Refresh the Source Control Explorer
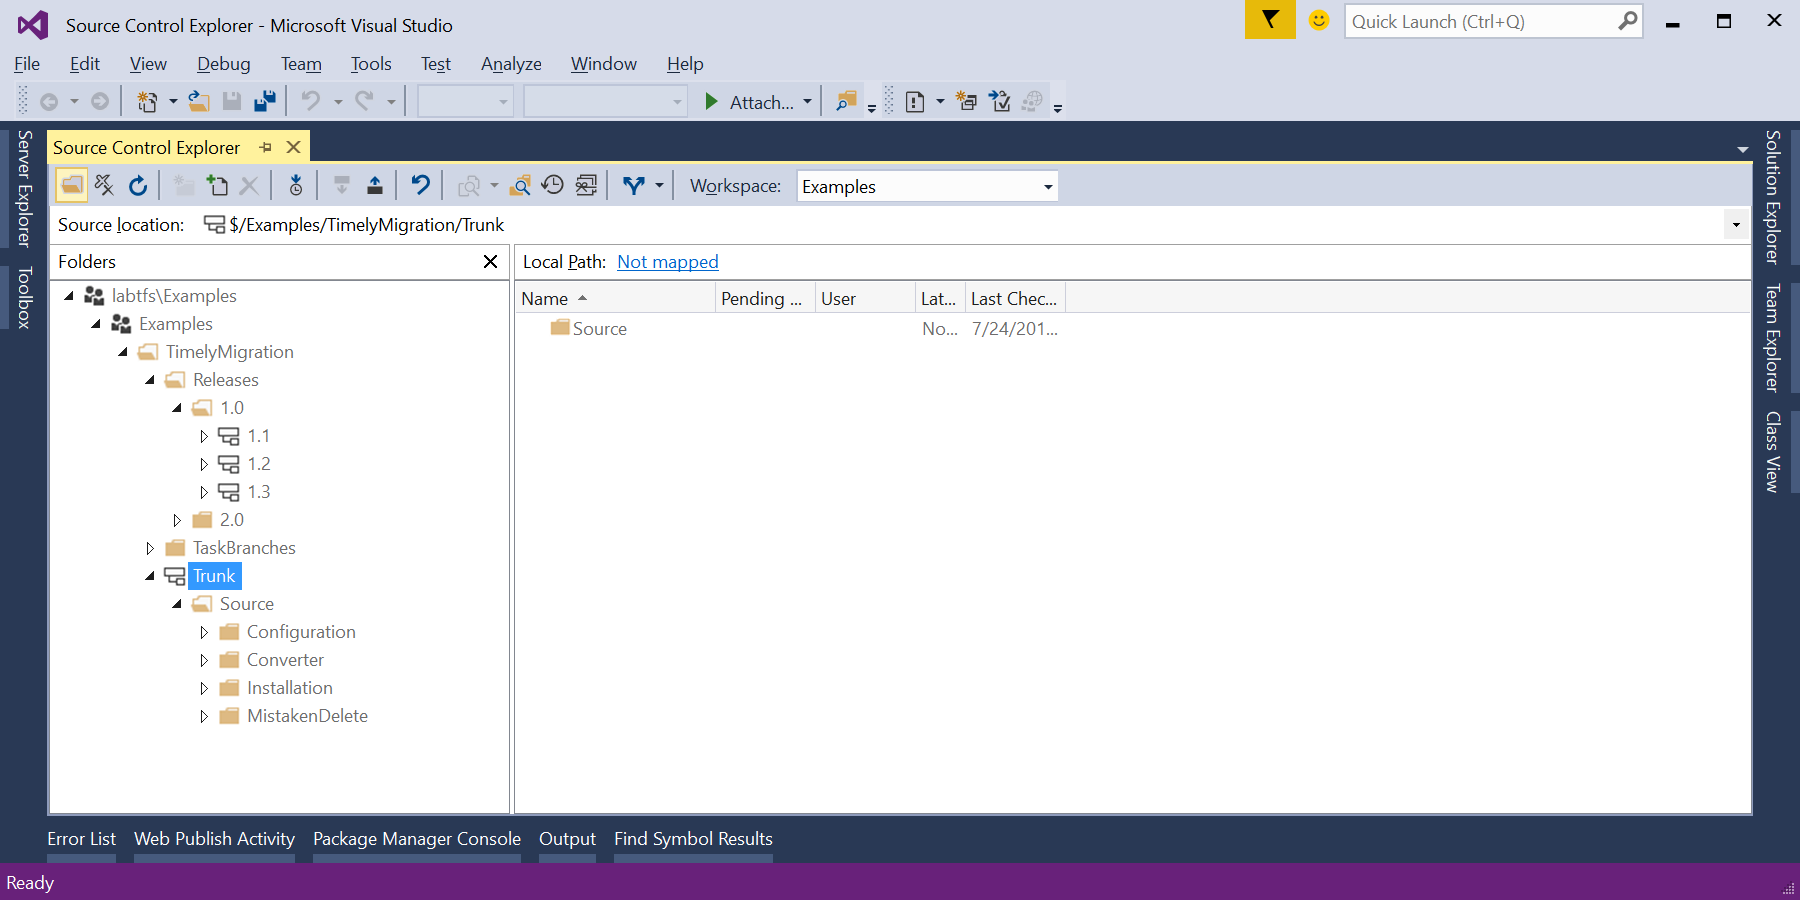1800x900 pixels. [138, 185]
